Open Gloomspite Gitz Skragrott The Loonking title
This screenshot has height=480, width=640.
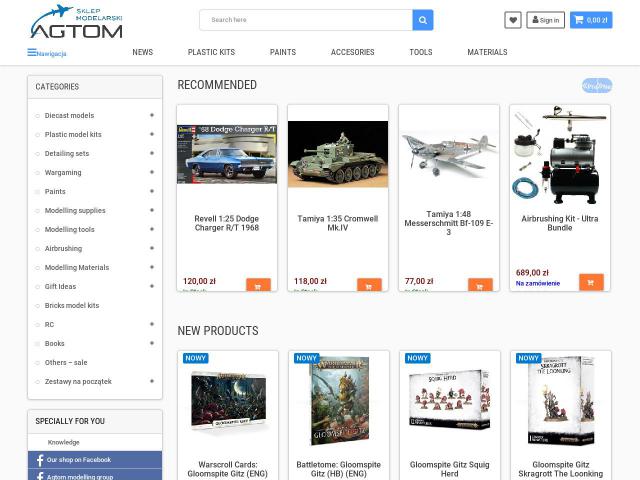561,469
